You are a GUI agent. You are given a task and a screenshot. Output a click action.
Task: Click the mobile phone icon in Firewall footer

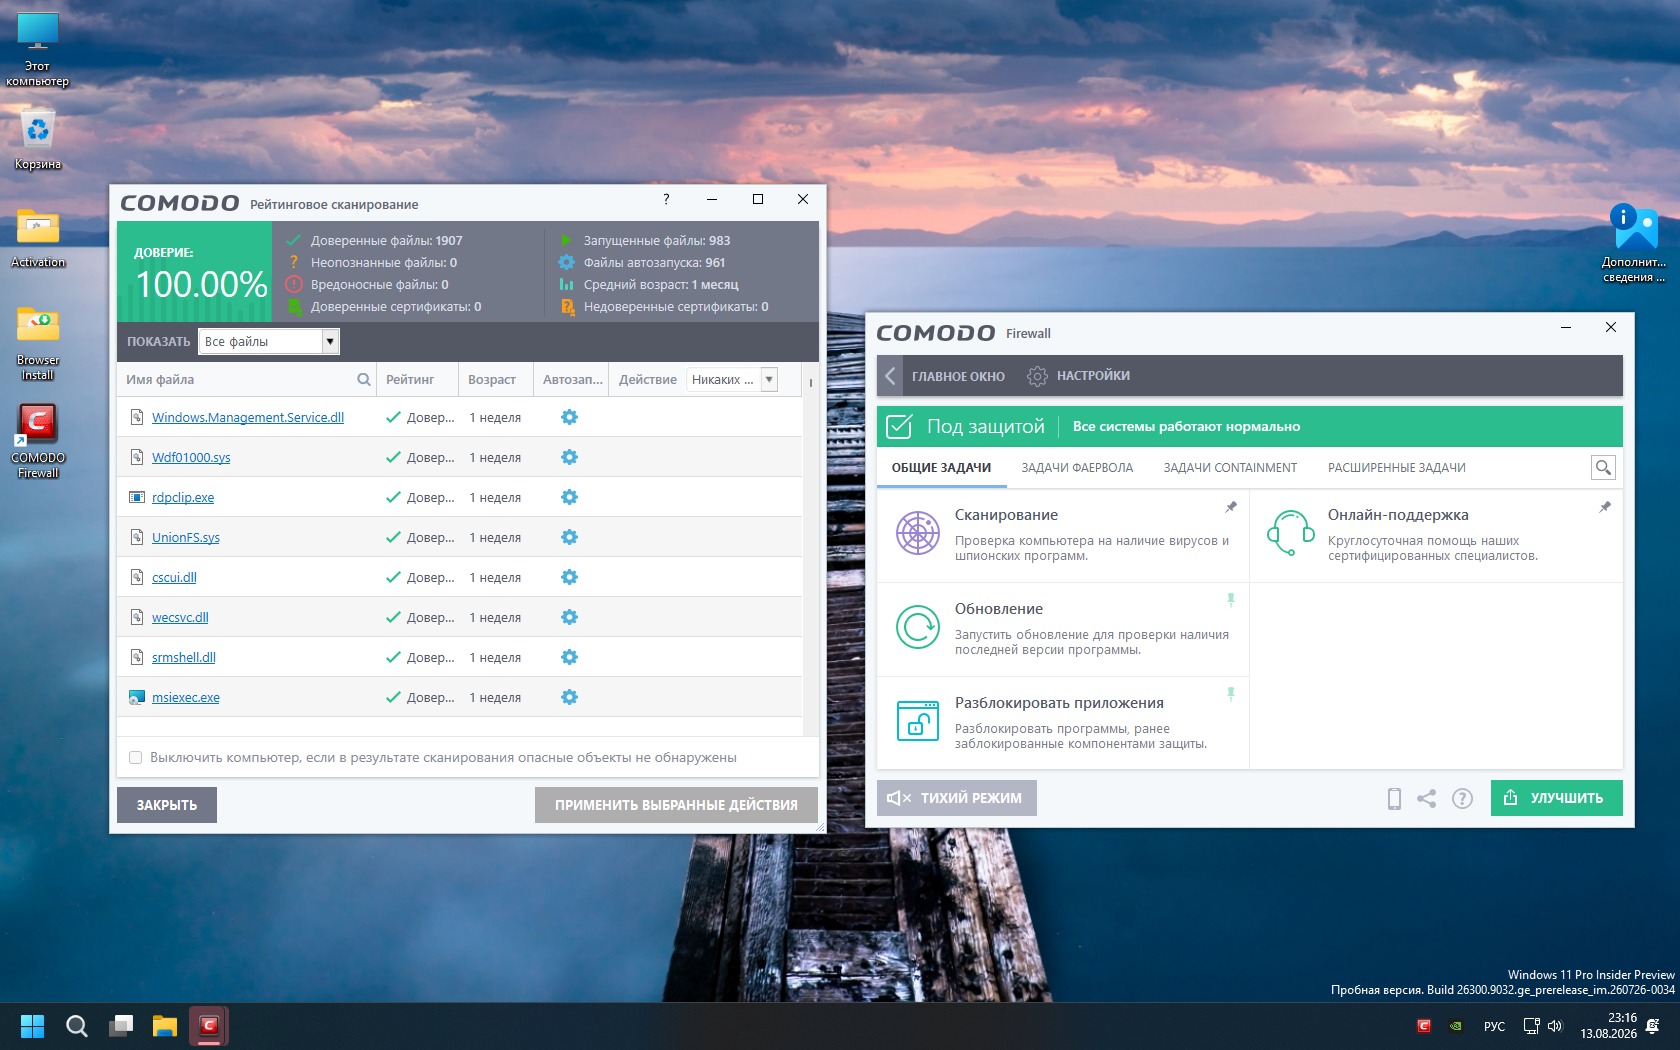coord(1394,798)
